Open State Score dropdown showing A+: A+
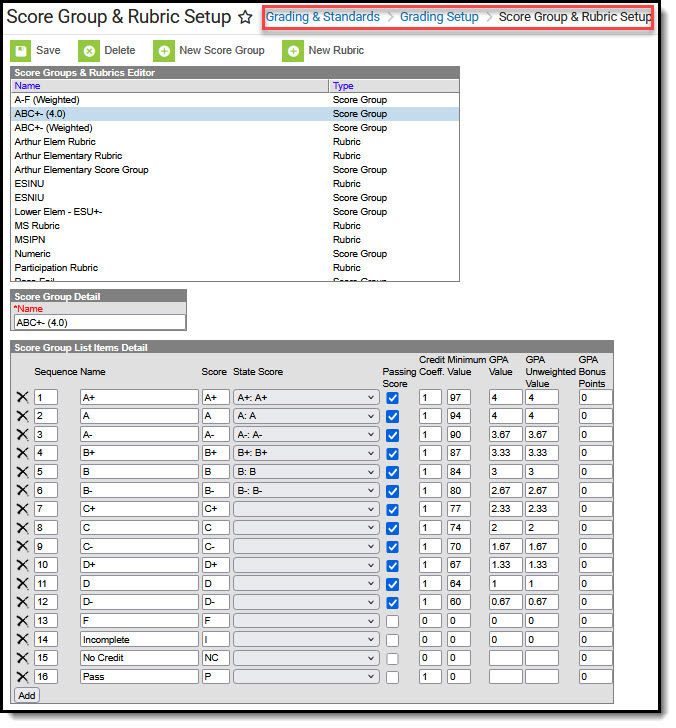676x728 pixels. (306, 397)
